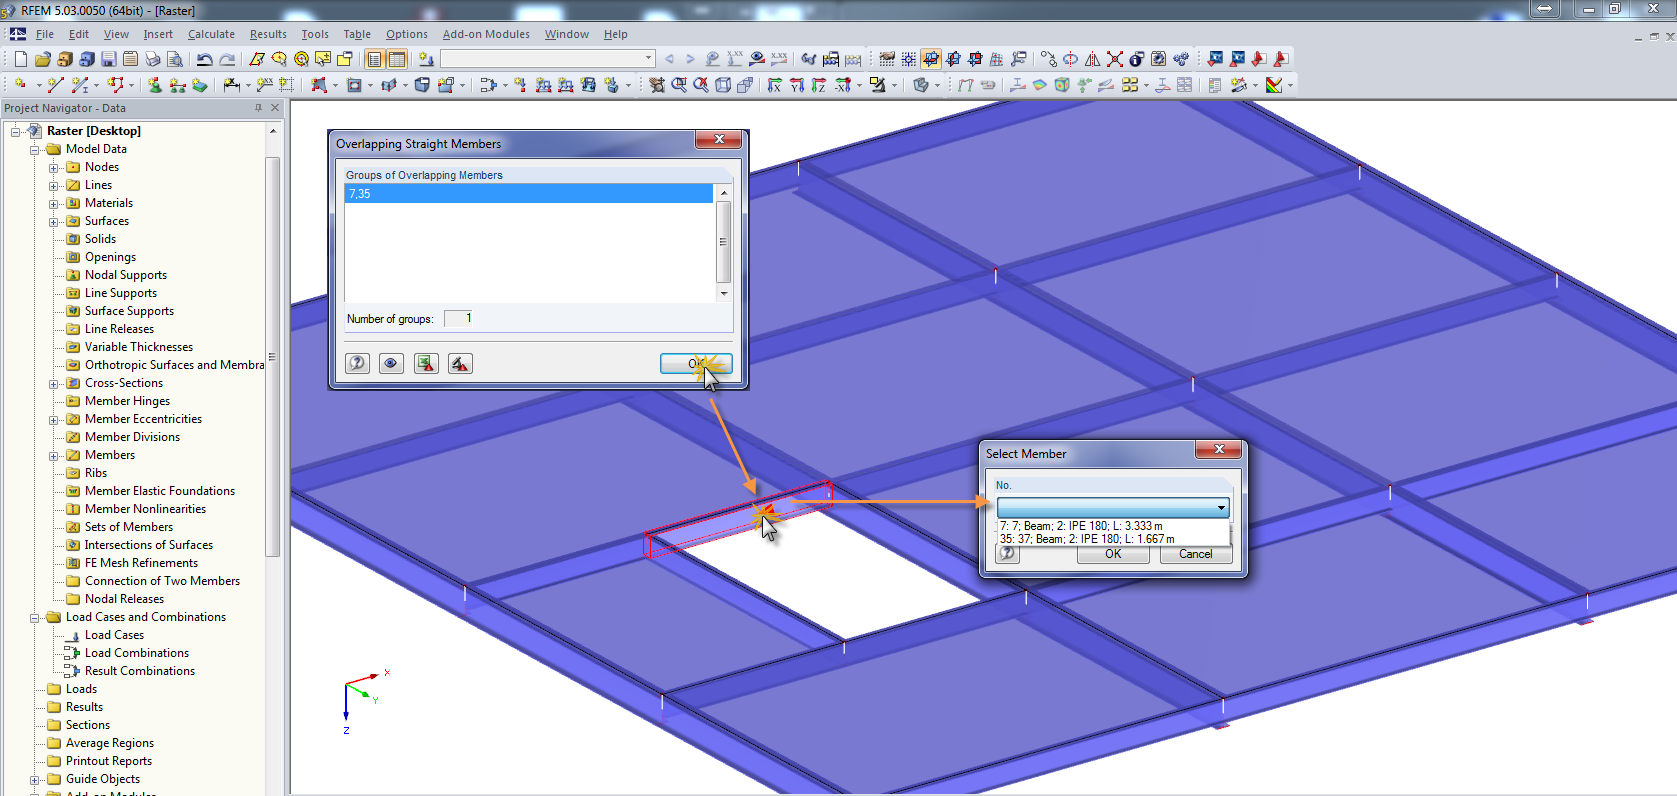Click the Print icon in the toolbar
The image size is (1677, 796).
pos(152,59)
